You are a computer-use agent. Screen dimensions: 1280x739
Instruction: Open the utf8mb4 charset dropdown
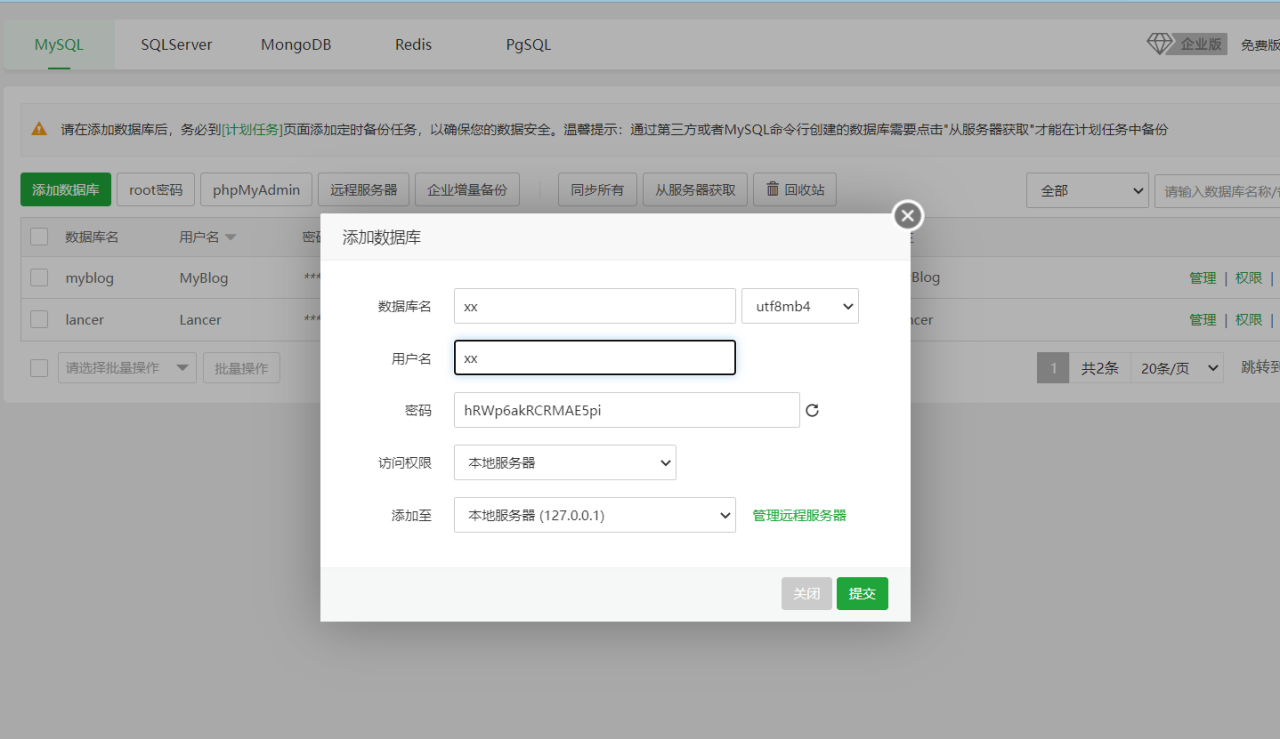799,306
